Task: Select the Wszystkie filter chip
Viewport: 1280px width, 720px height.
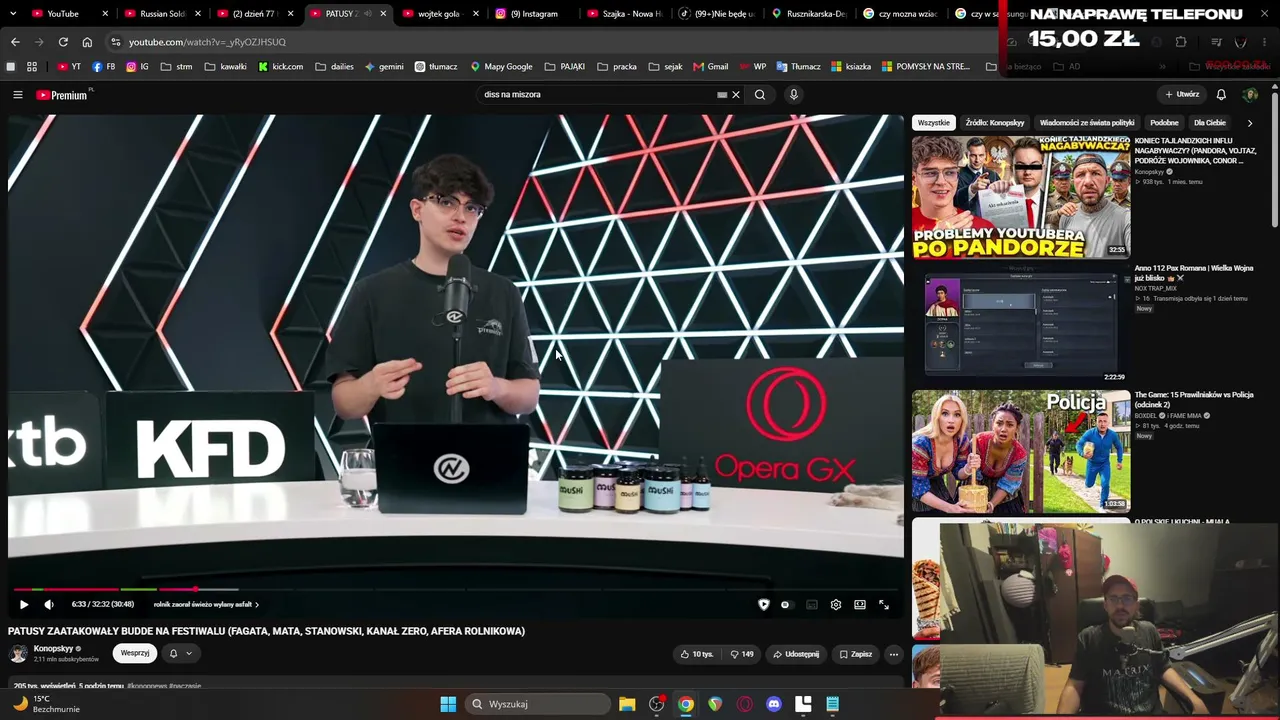Action: pyautogui.click(x=934, y=123)
